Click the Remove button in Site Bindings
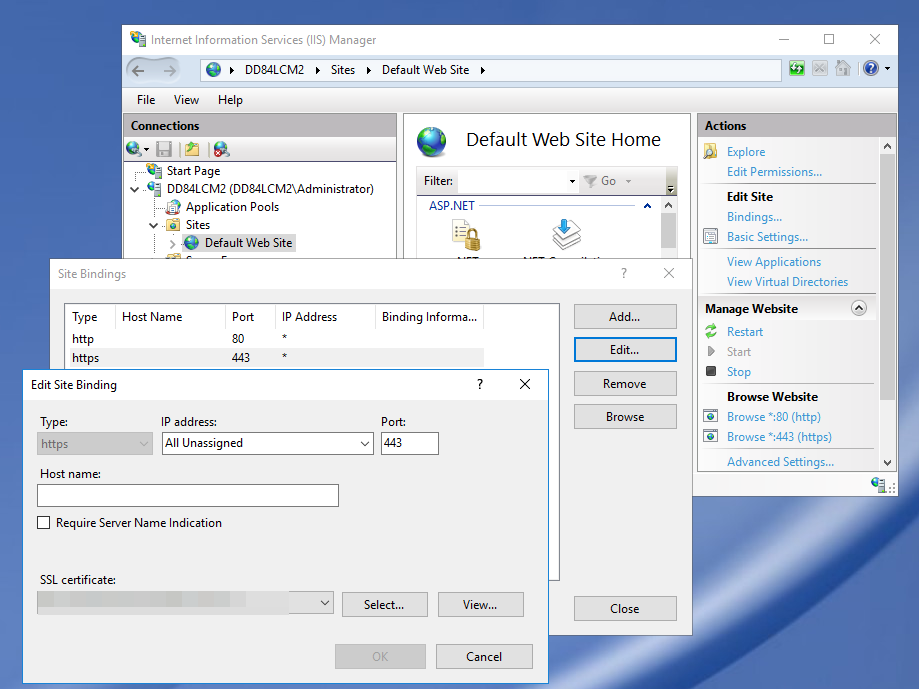919x689 pixels. (625, 384)
